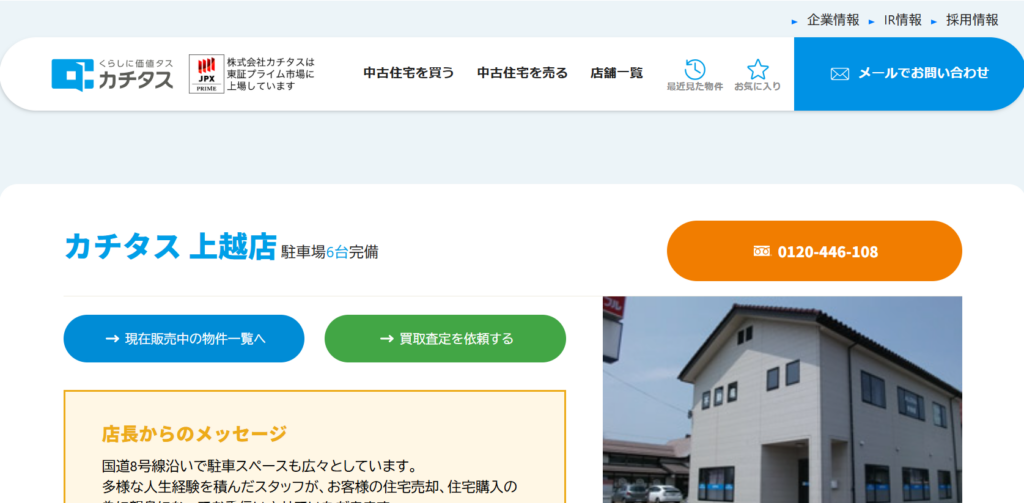Viewport: 1024px width, 503px height.
Task: Click 駐車場6台完備 text
Action: pos(330,252)
